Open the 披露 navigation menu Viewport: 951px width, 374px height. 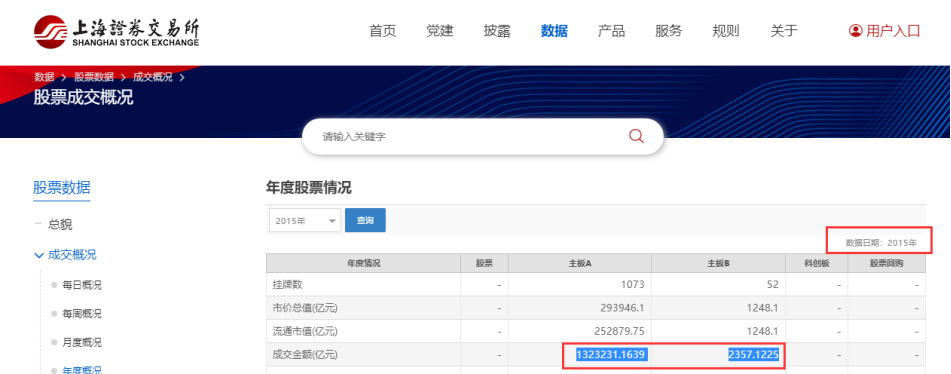(x=497, y=31)
